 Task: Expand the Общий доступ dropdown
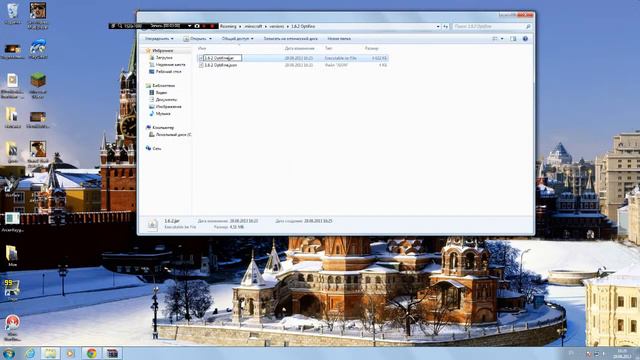[x=238, y=39]
